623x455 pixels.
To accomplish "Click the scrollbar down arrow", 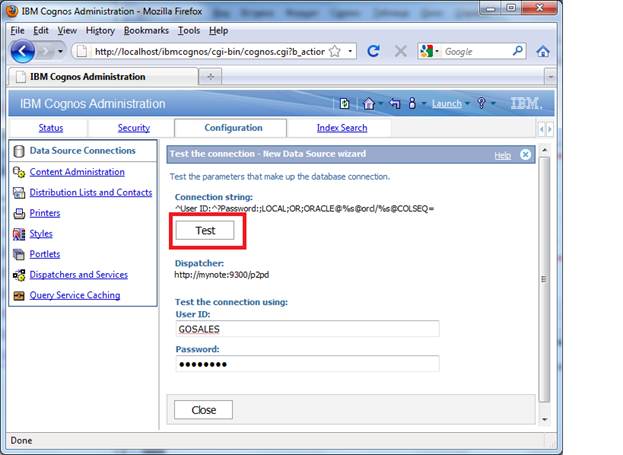I will [x=544, y=419].
